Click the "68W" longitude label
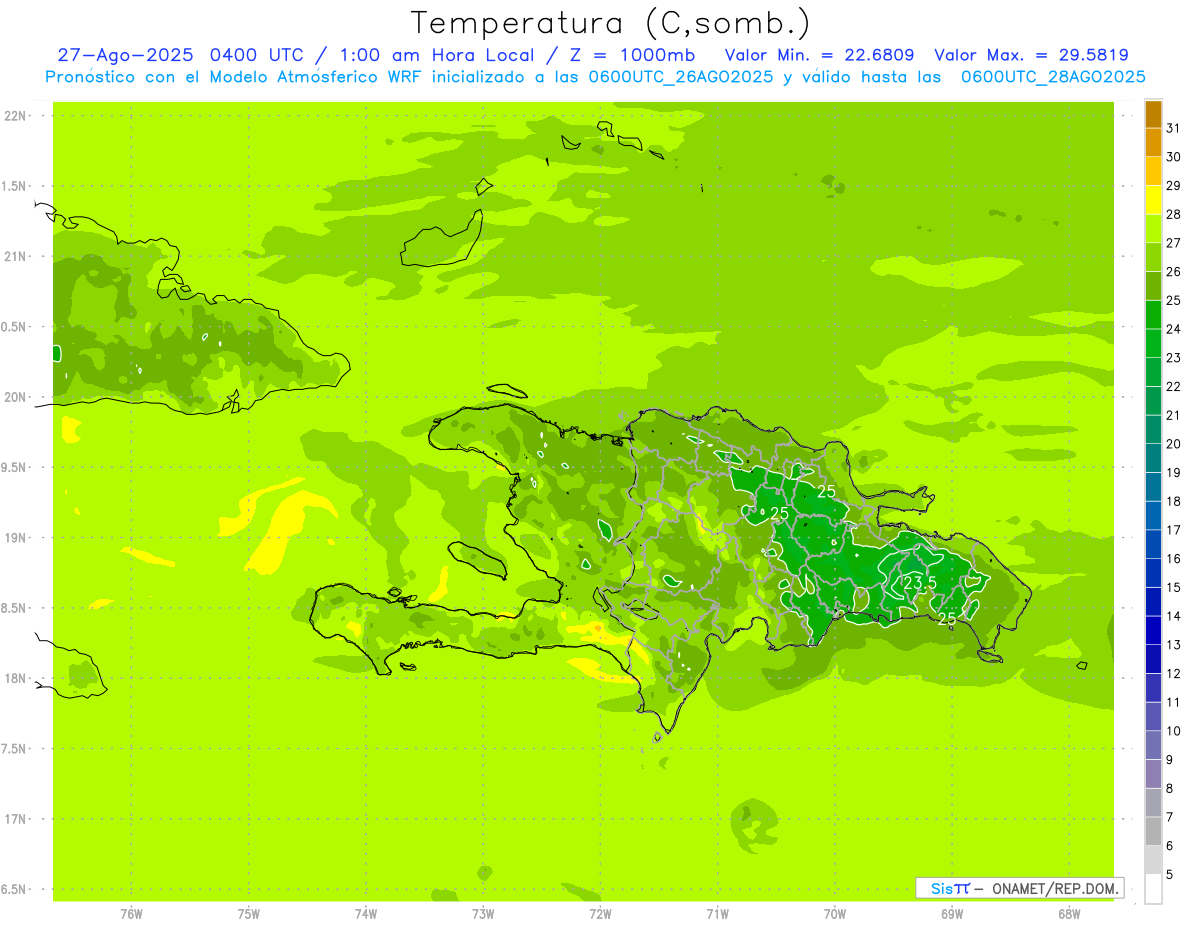 [1069, 914]
